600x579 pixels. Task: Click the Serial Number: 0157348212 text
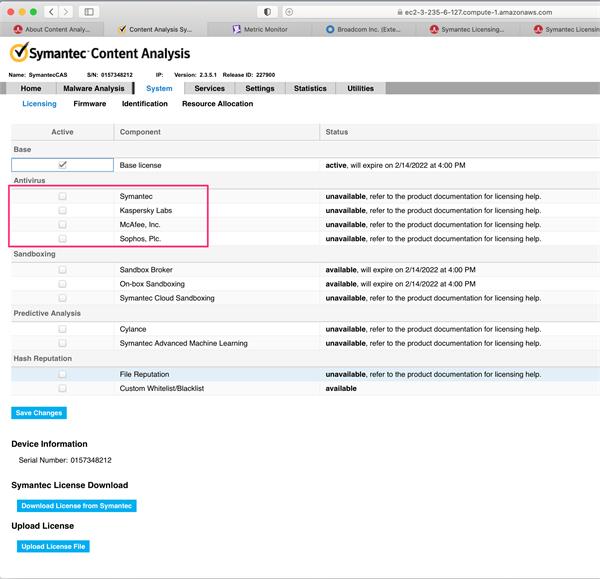point(65,460)
